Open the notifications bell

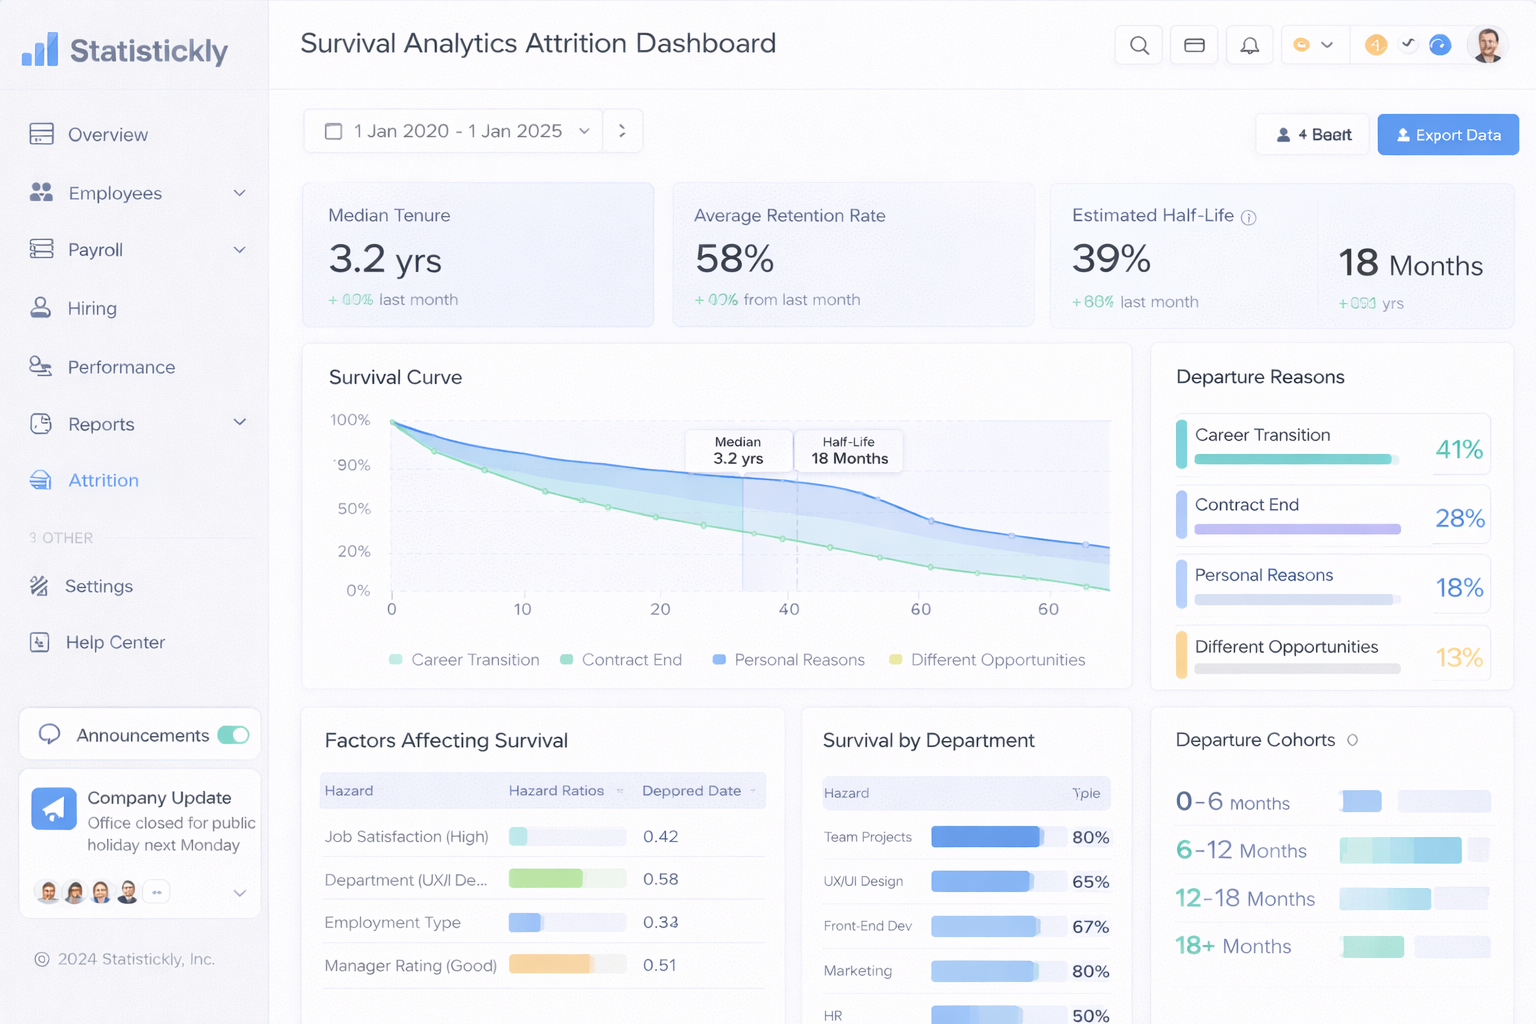point(1249,45)
